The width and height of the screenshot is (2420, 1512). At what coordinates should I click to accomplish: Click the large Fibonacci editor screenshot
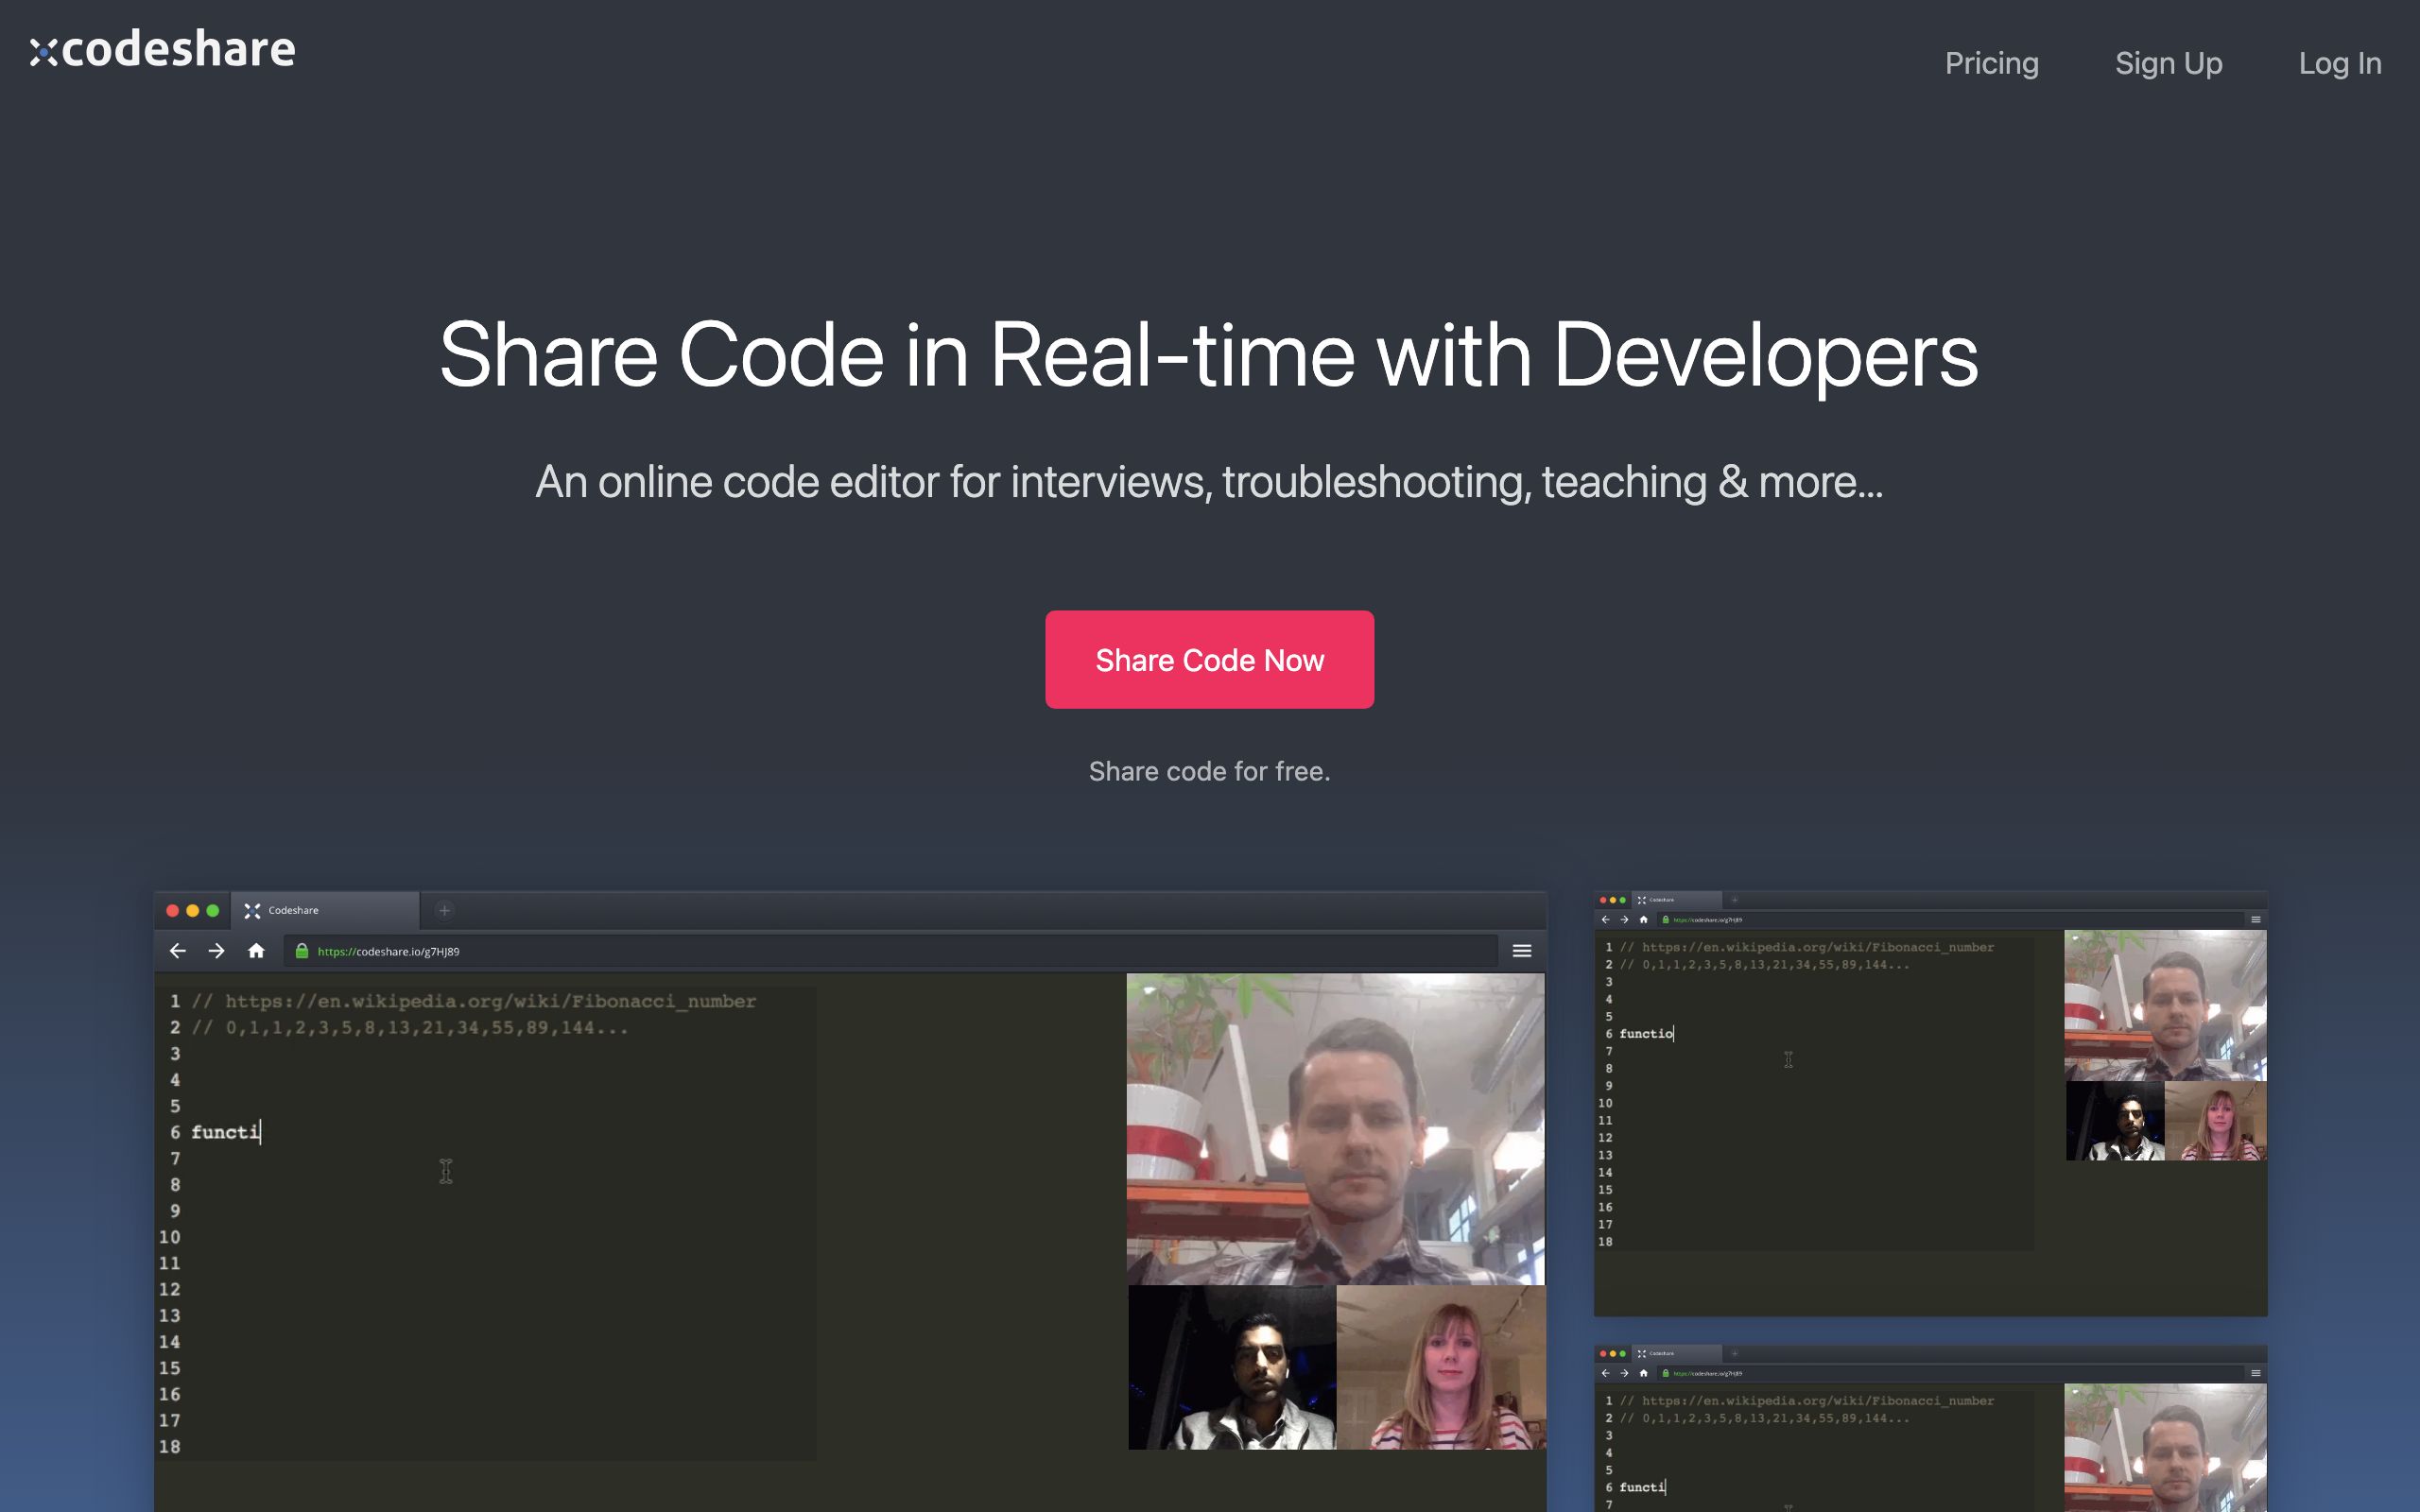coord(850,1201)
